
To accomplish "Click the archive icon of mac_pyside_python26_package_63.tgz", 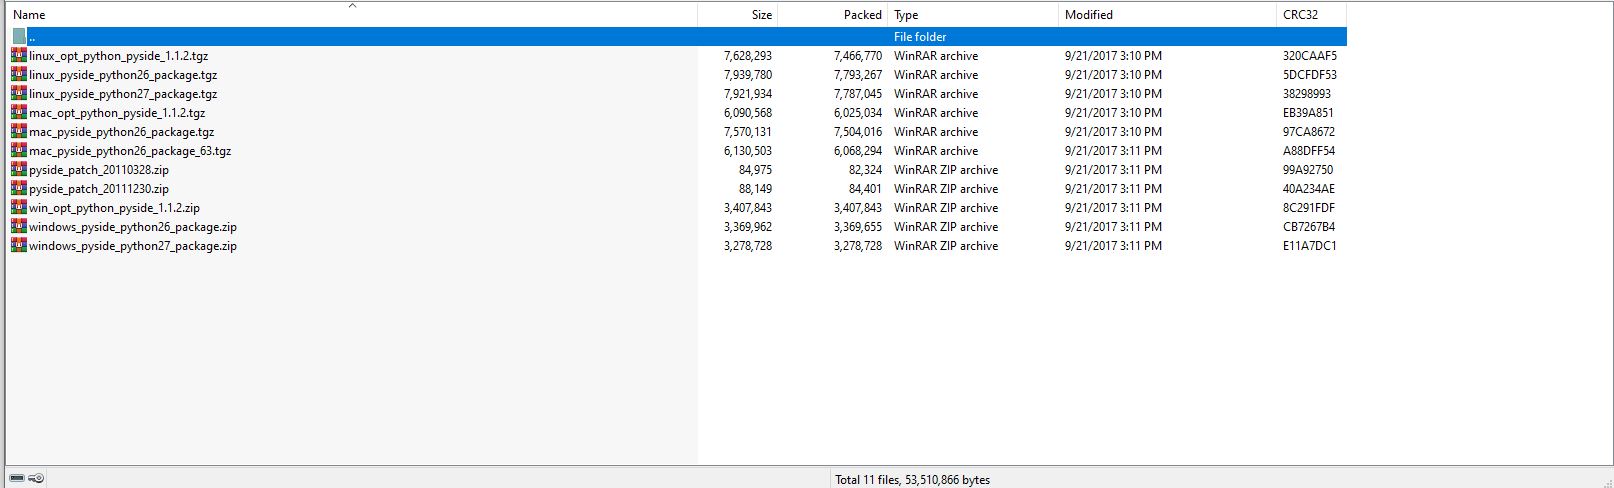I will tap(19, 151).
